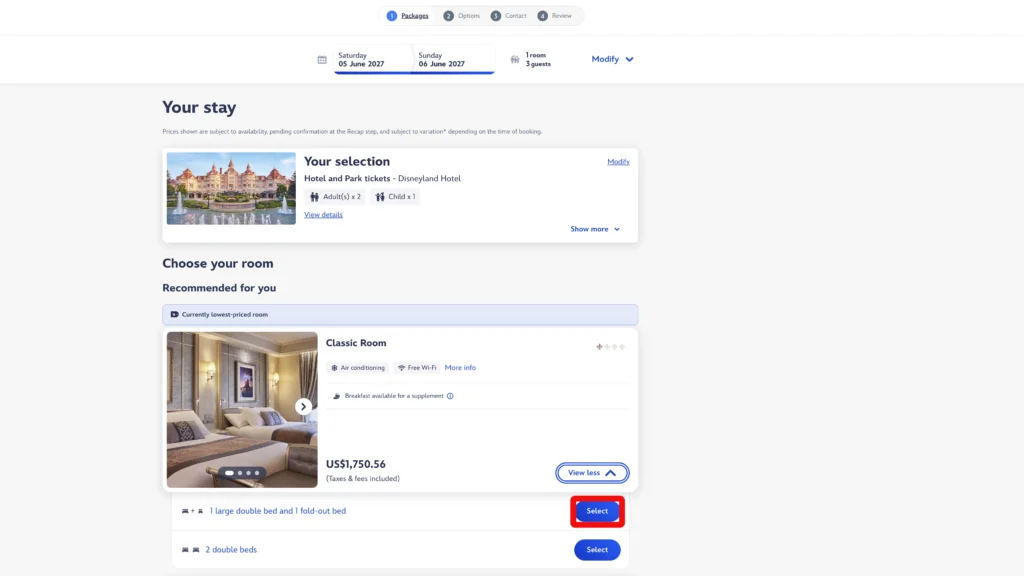Click the US$1,750.56 price
The height and width of the screenshot is (576, 1024).
356,464
